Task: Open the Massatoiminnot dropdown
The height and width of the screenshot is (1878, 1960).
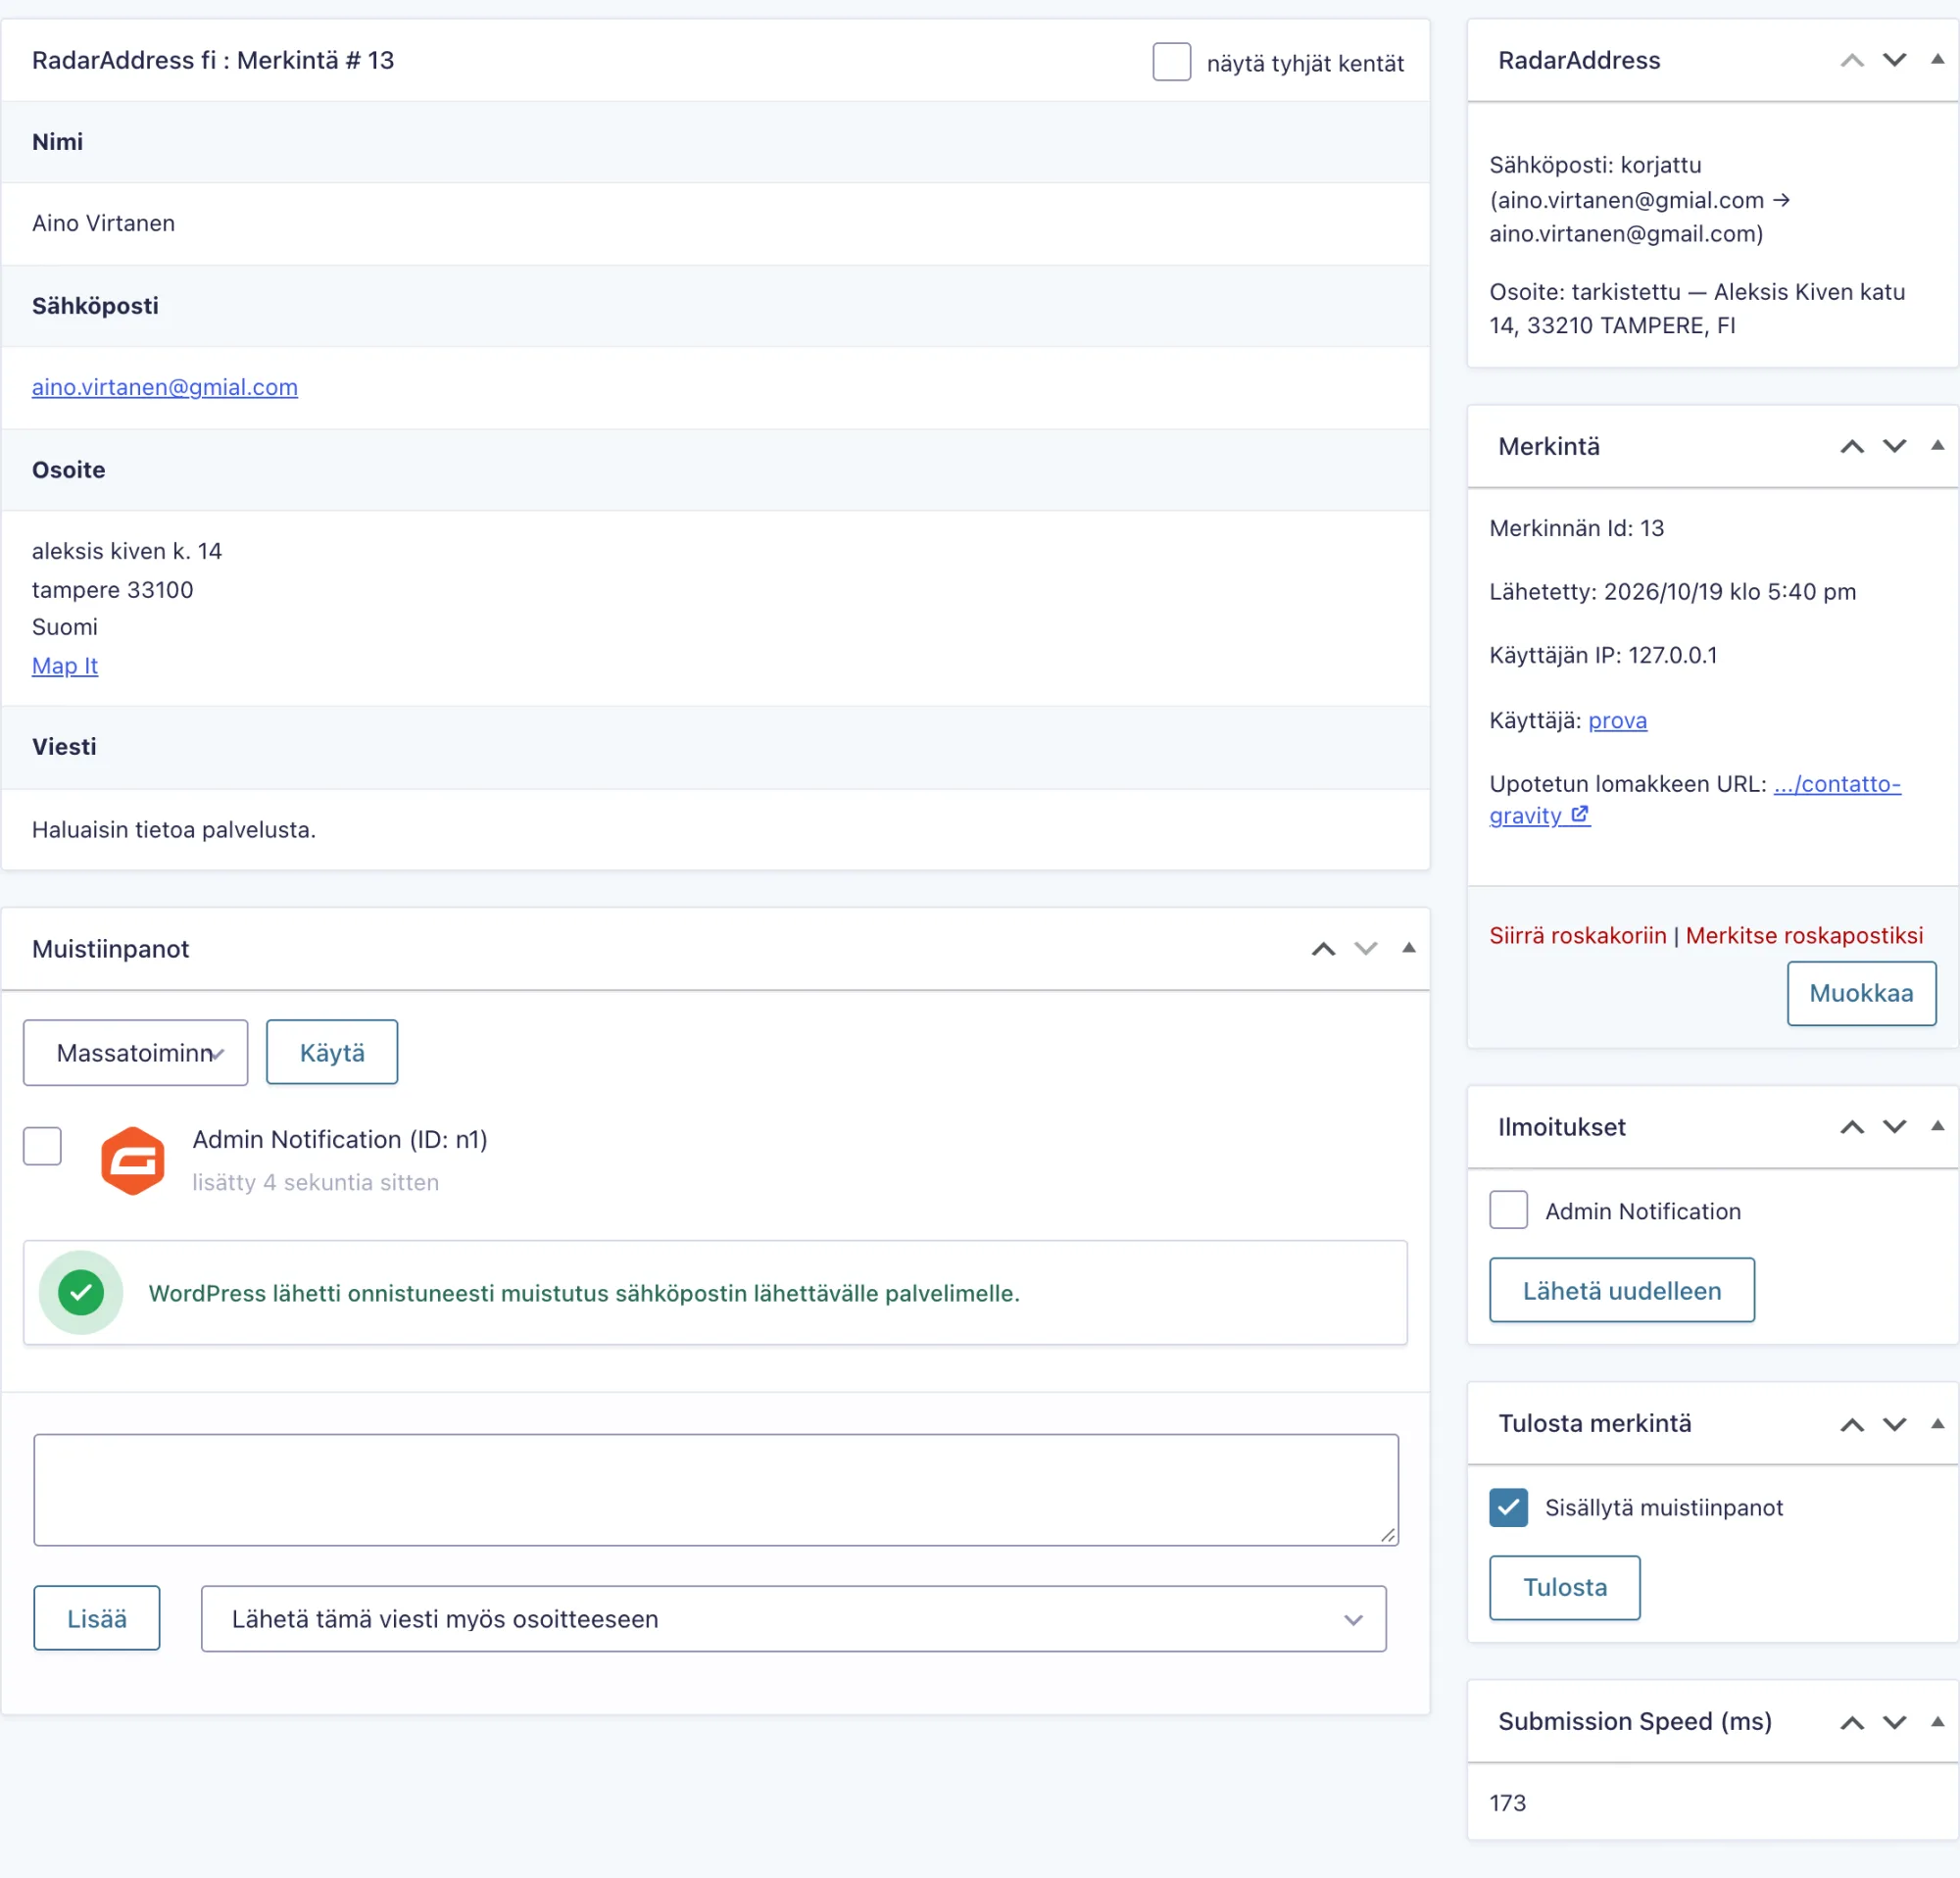Action: pyautogui.click(x=136, y=1052)
